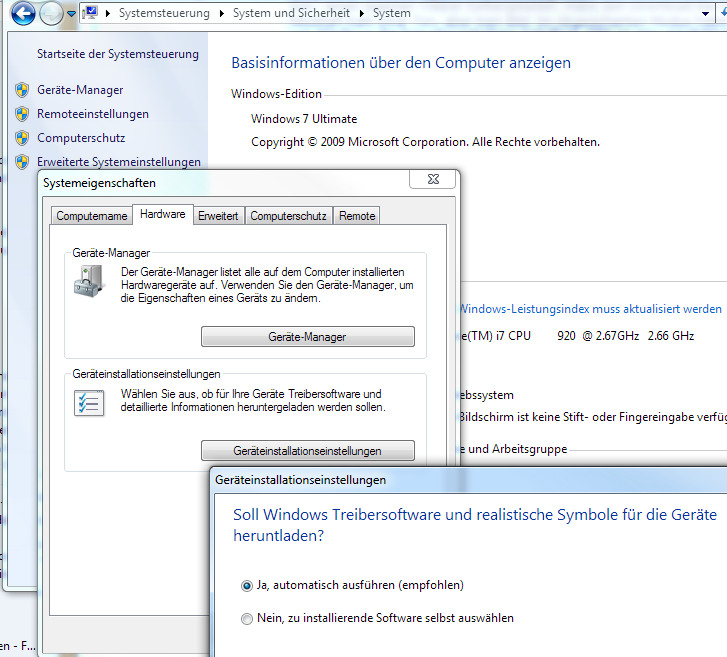This screenshot has height=657, width=727.
Task: Open Startseite der Systemsteuerung link
Action: click(x=118, y=54)
